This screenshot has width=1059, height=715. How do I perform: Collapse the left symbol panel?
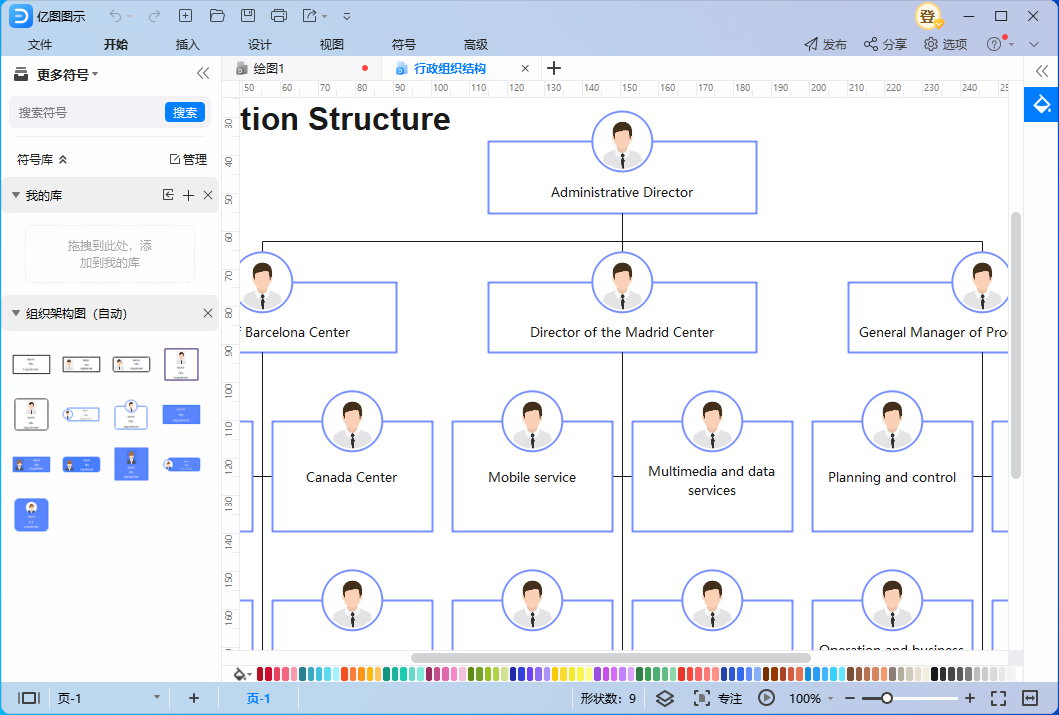(203, 74)
